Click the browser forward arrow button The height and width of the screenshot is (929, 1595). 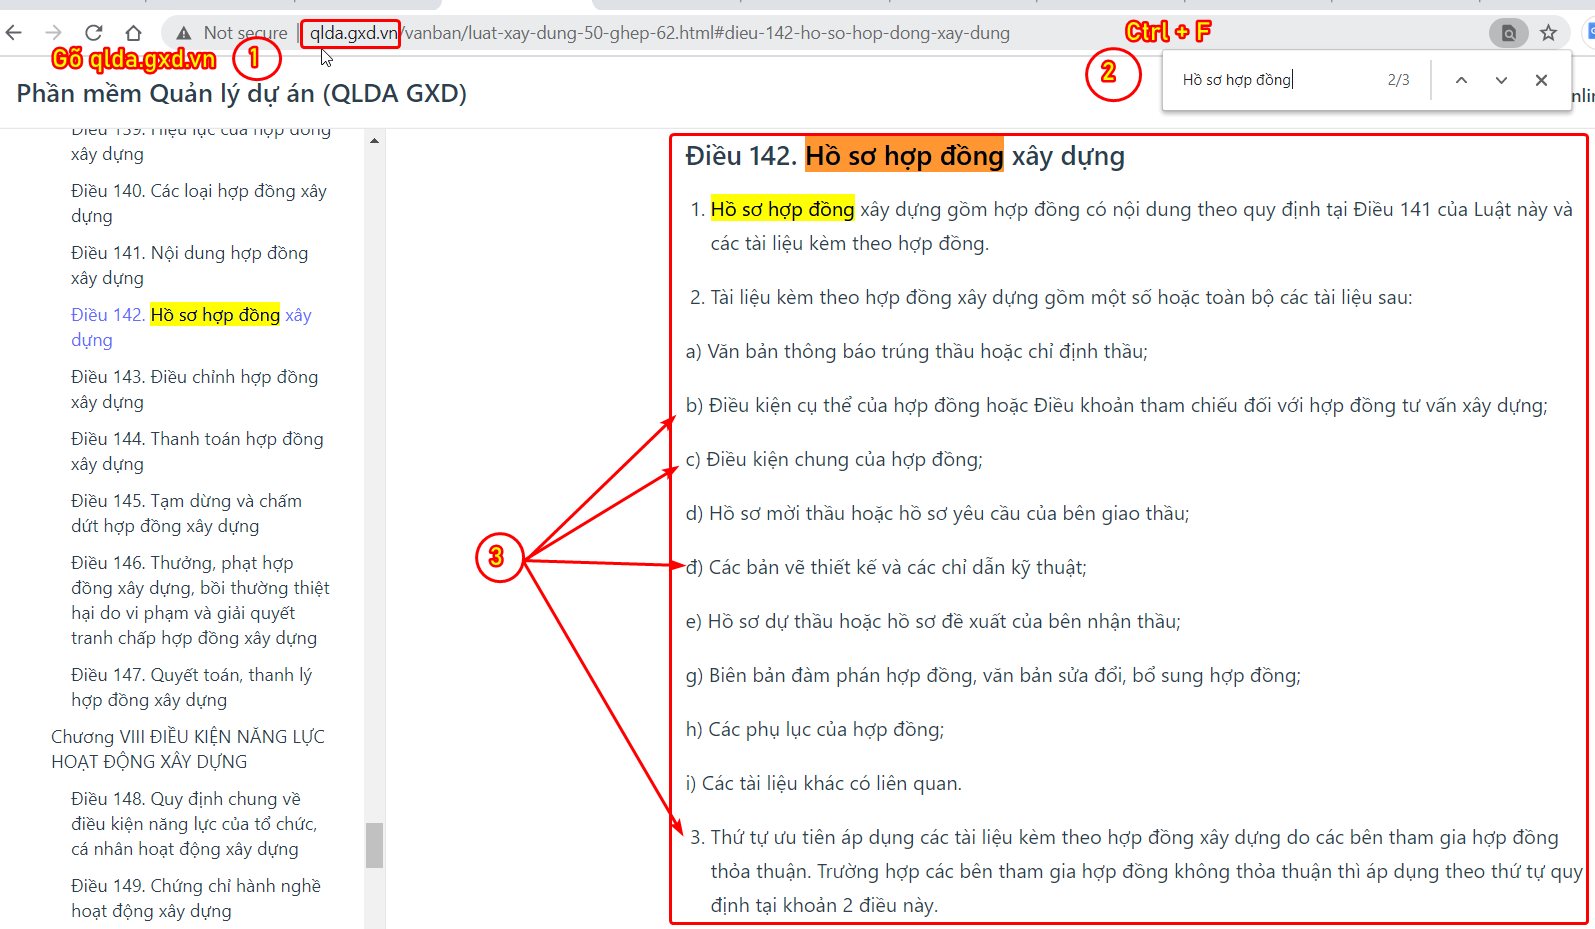point(54,33)
